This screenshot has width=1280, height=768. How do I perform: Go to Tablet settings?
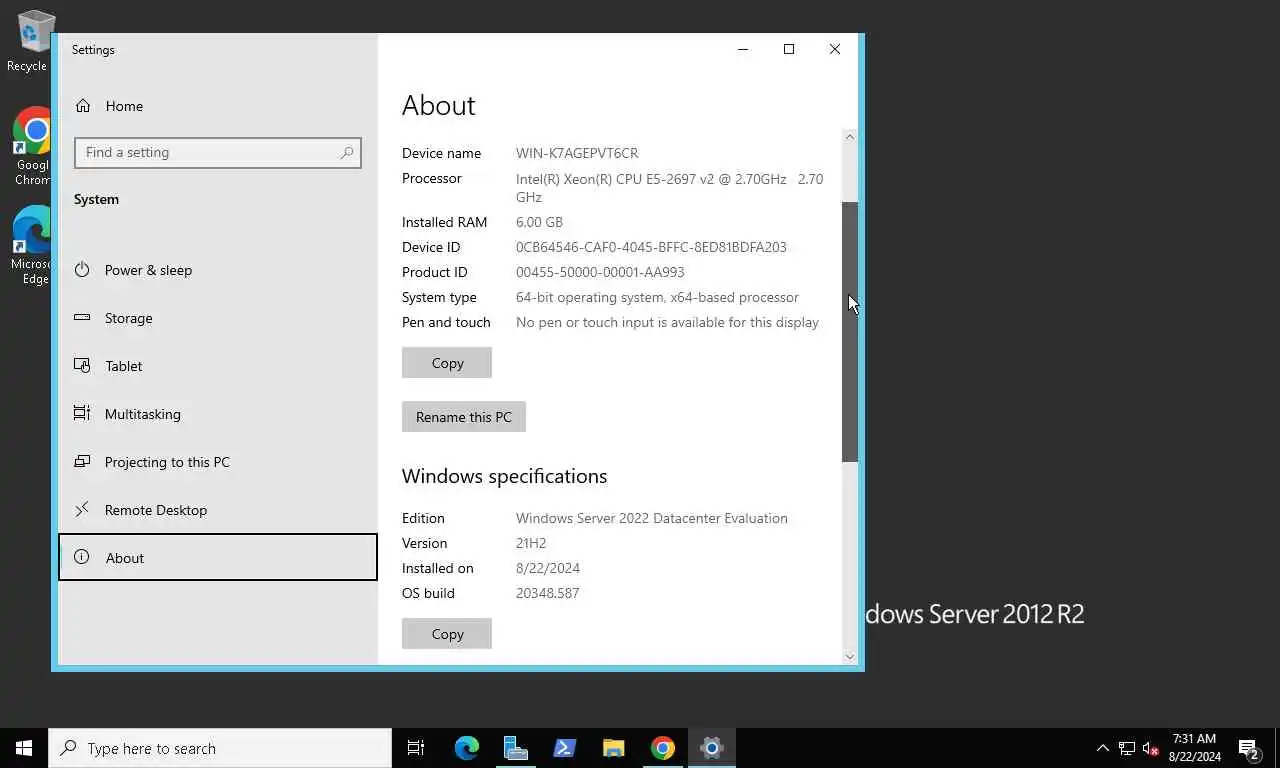click(x=218, y=366)
